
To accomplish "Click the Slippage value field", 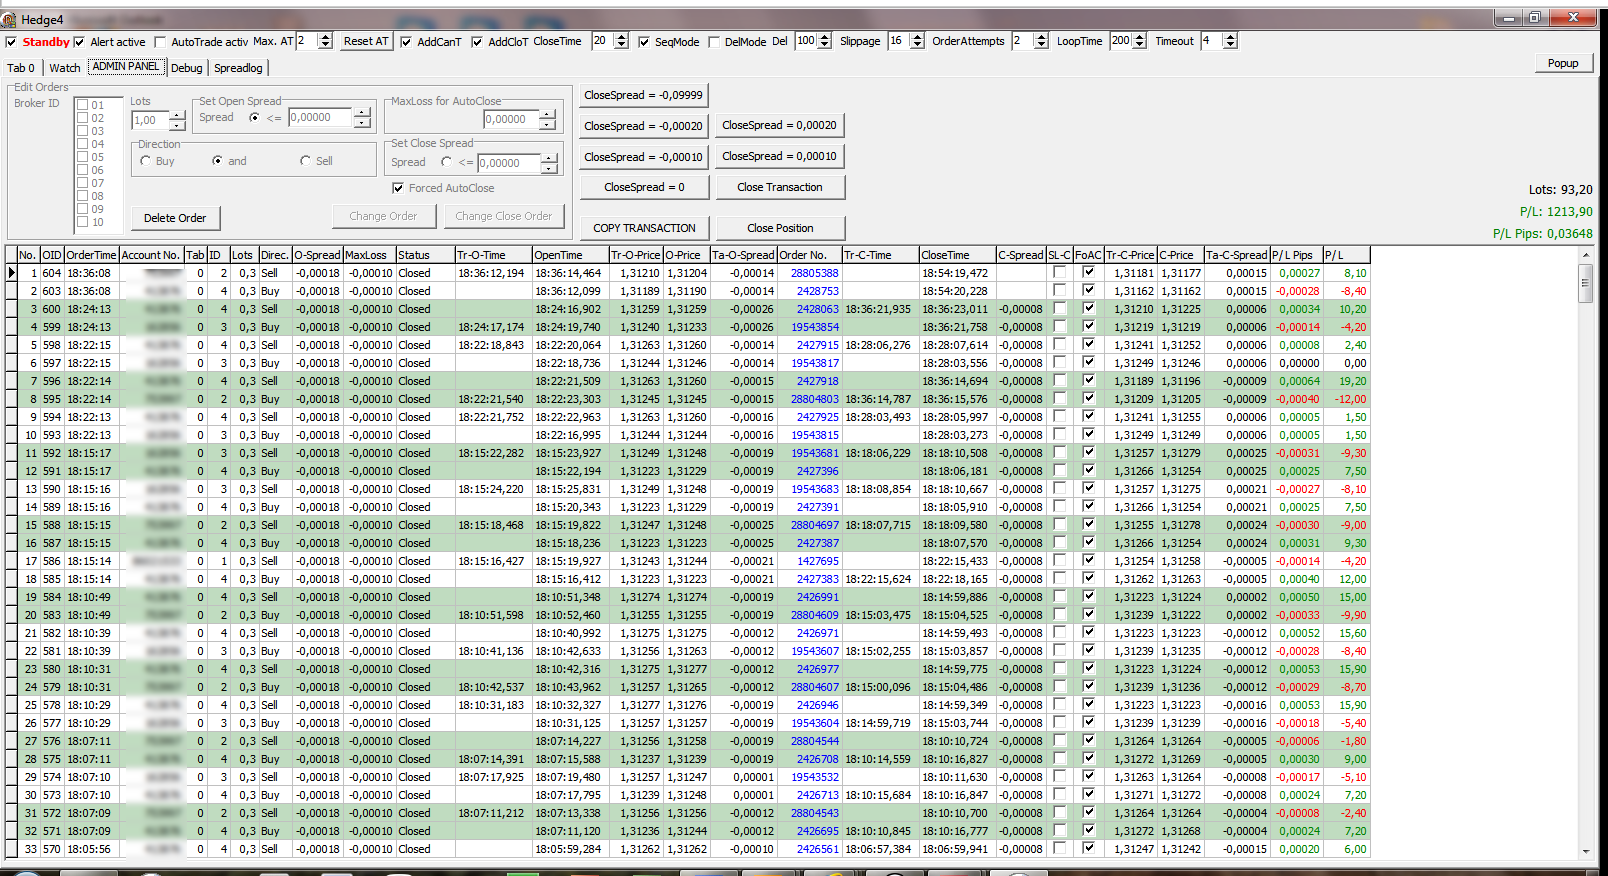I will pyautogui.click(x=899, y=41).
